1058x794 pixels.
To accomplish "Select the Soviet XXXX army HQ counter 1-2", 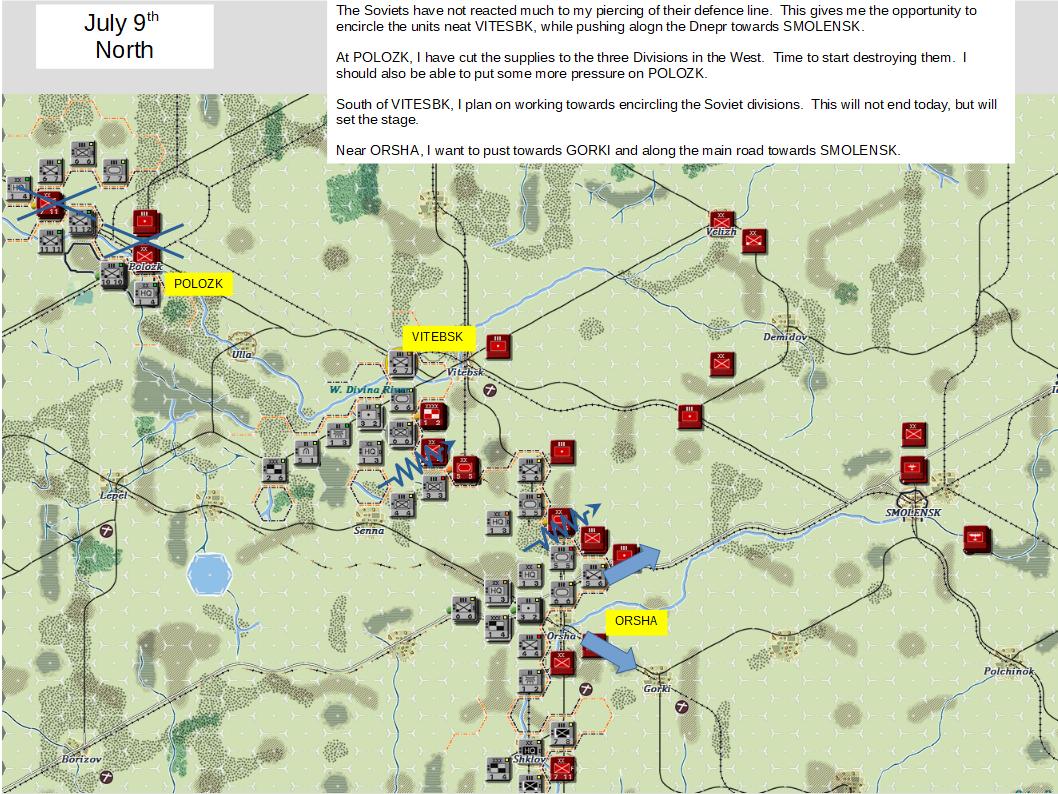I will [433, 416].
